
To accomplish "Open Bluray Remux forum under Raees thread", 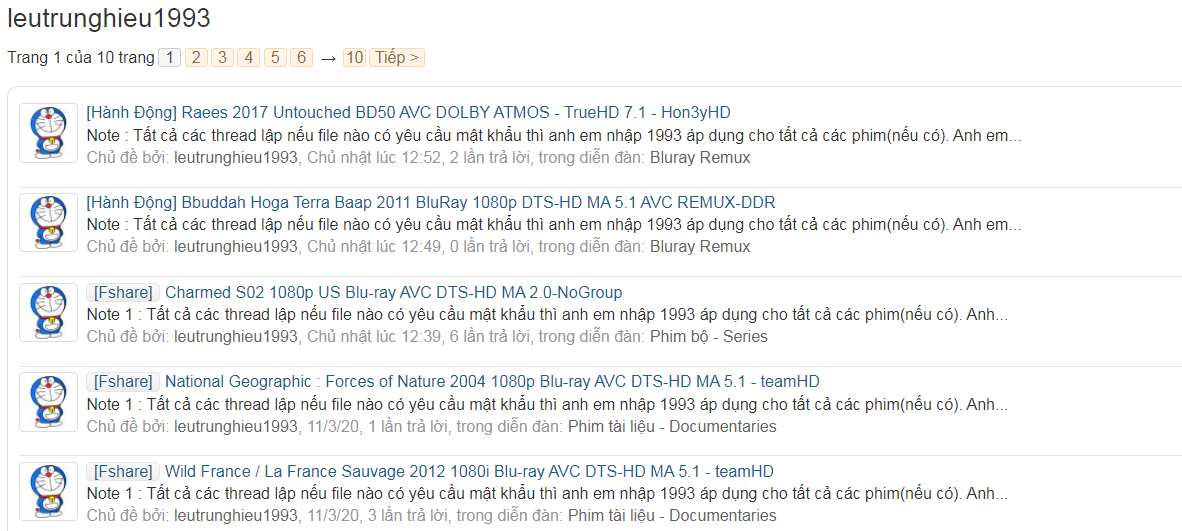I will coord(700,158).
